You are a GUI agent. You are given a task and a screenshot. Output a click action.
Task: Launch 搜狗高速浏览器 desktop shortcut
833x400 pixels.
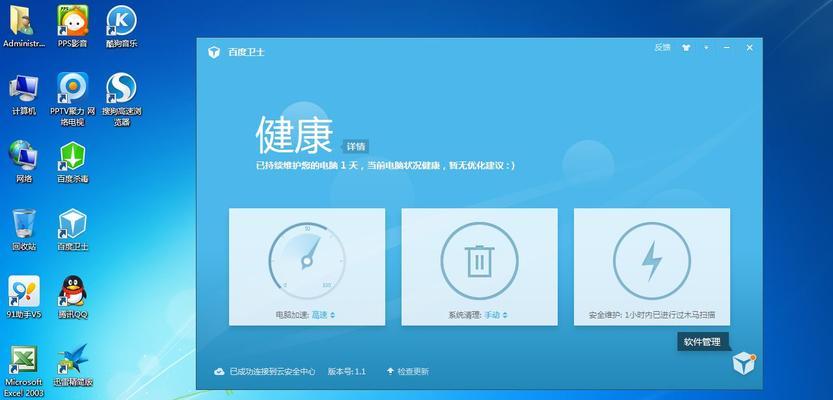pyautogui.click(x=122, y=99)
